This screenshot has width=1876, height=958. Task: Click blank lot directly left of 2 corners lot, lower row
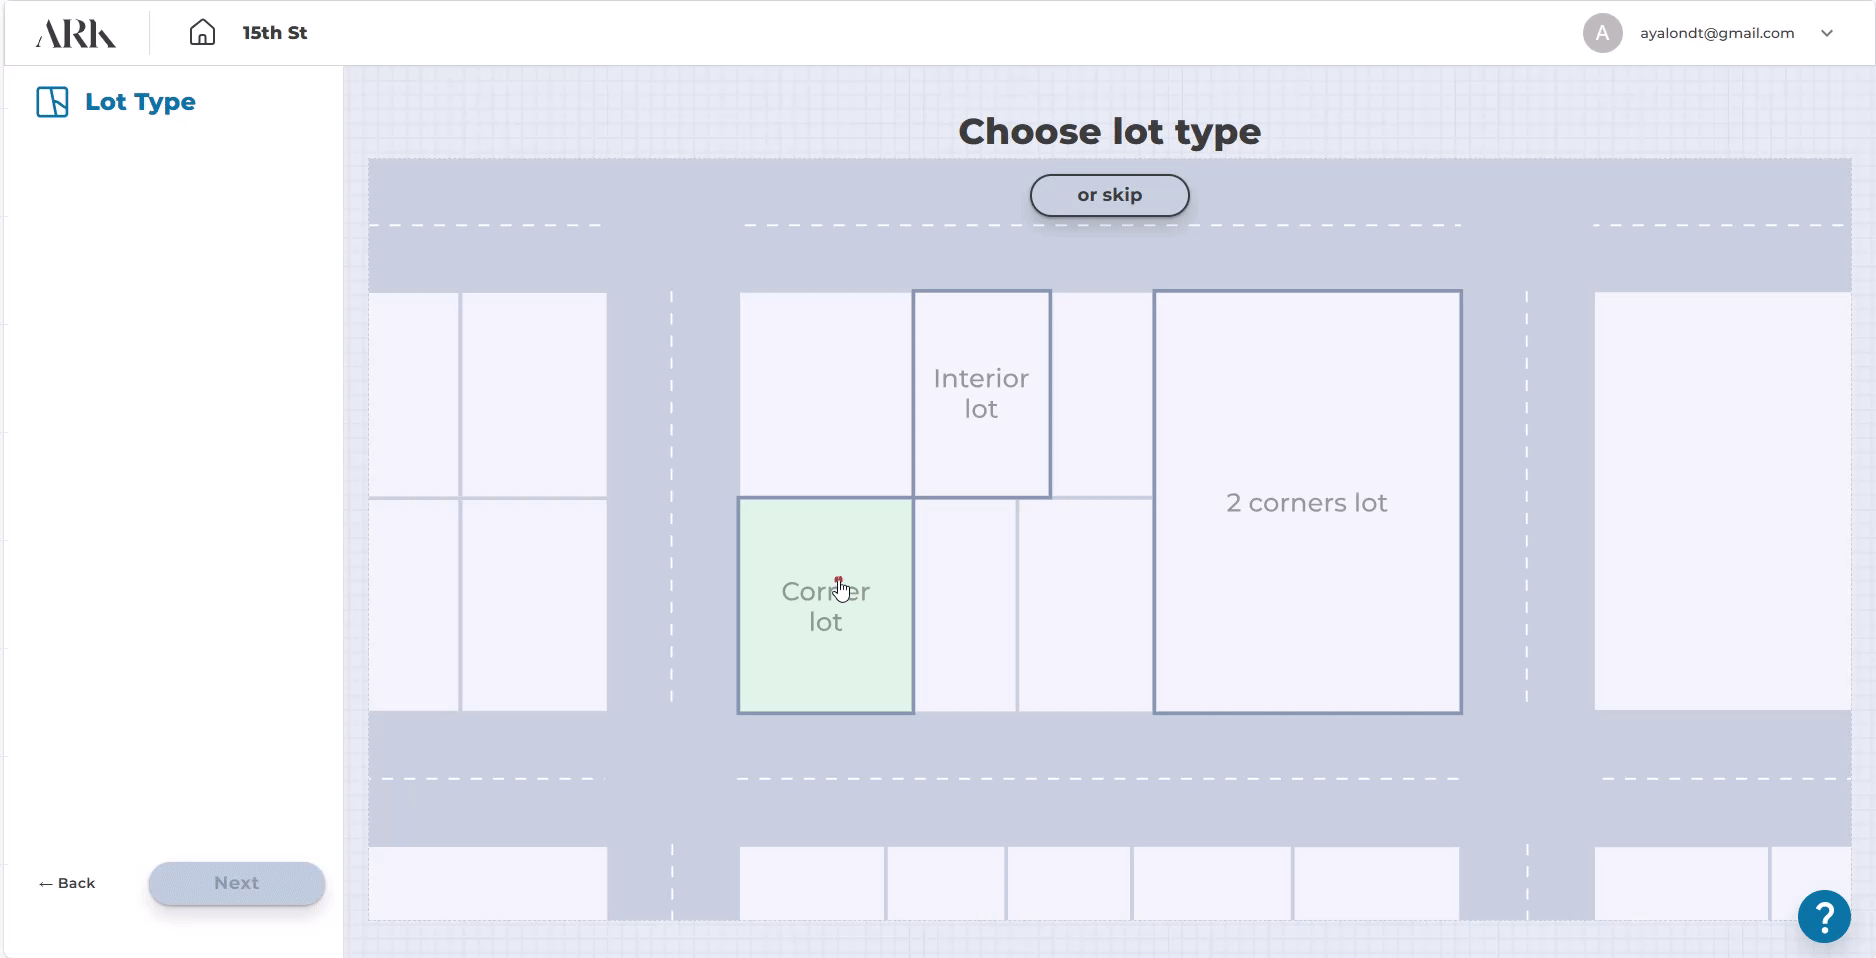point(1085,605)
